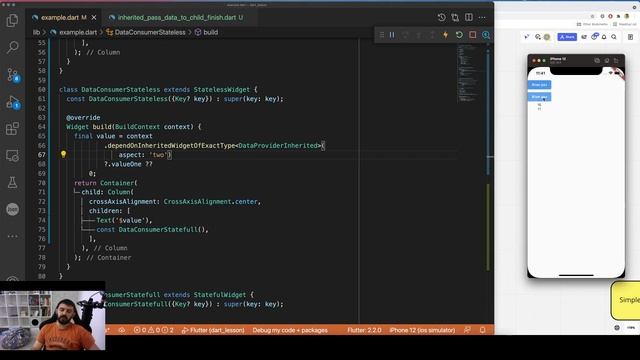Open Flutter widget inspector from debug toolbar
The height and width of the screenshot is (360, 640).
486,35
